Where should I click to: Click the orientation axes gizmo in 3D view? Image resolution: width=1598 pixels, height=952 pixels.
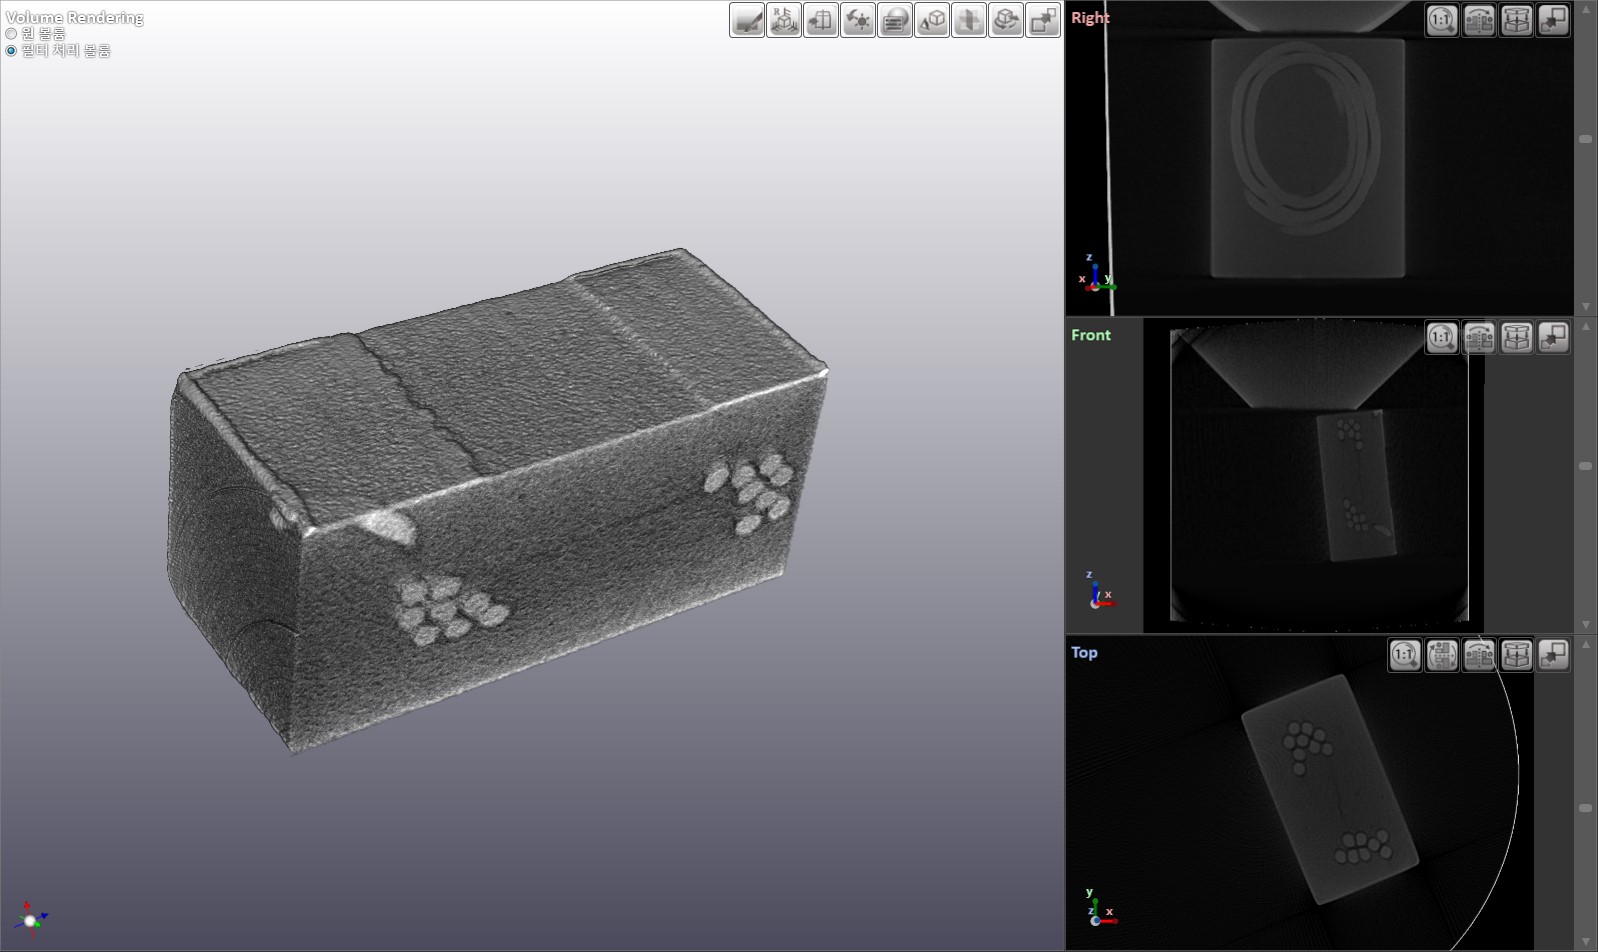(30, 919)
